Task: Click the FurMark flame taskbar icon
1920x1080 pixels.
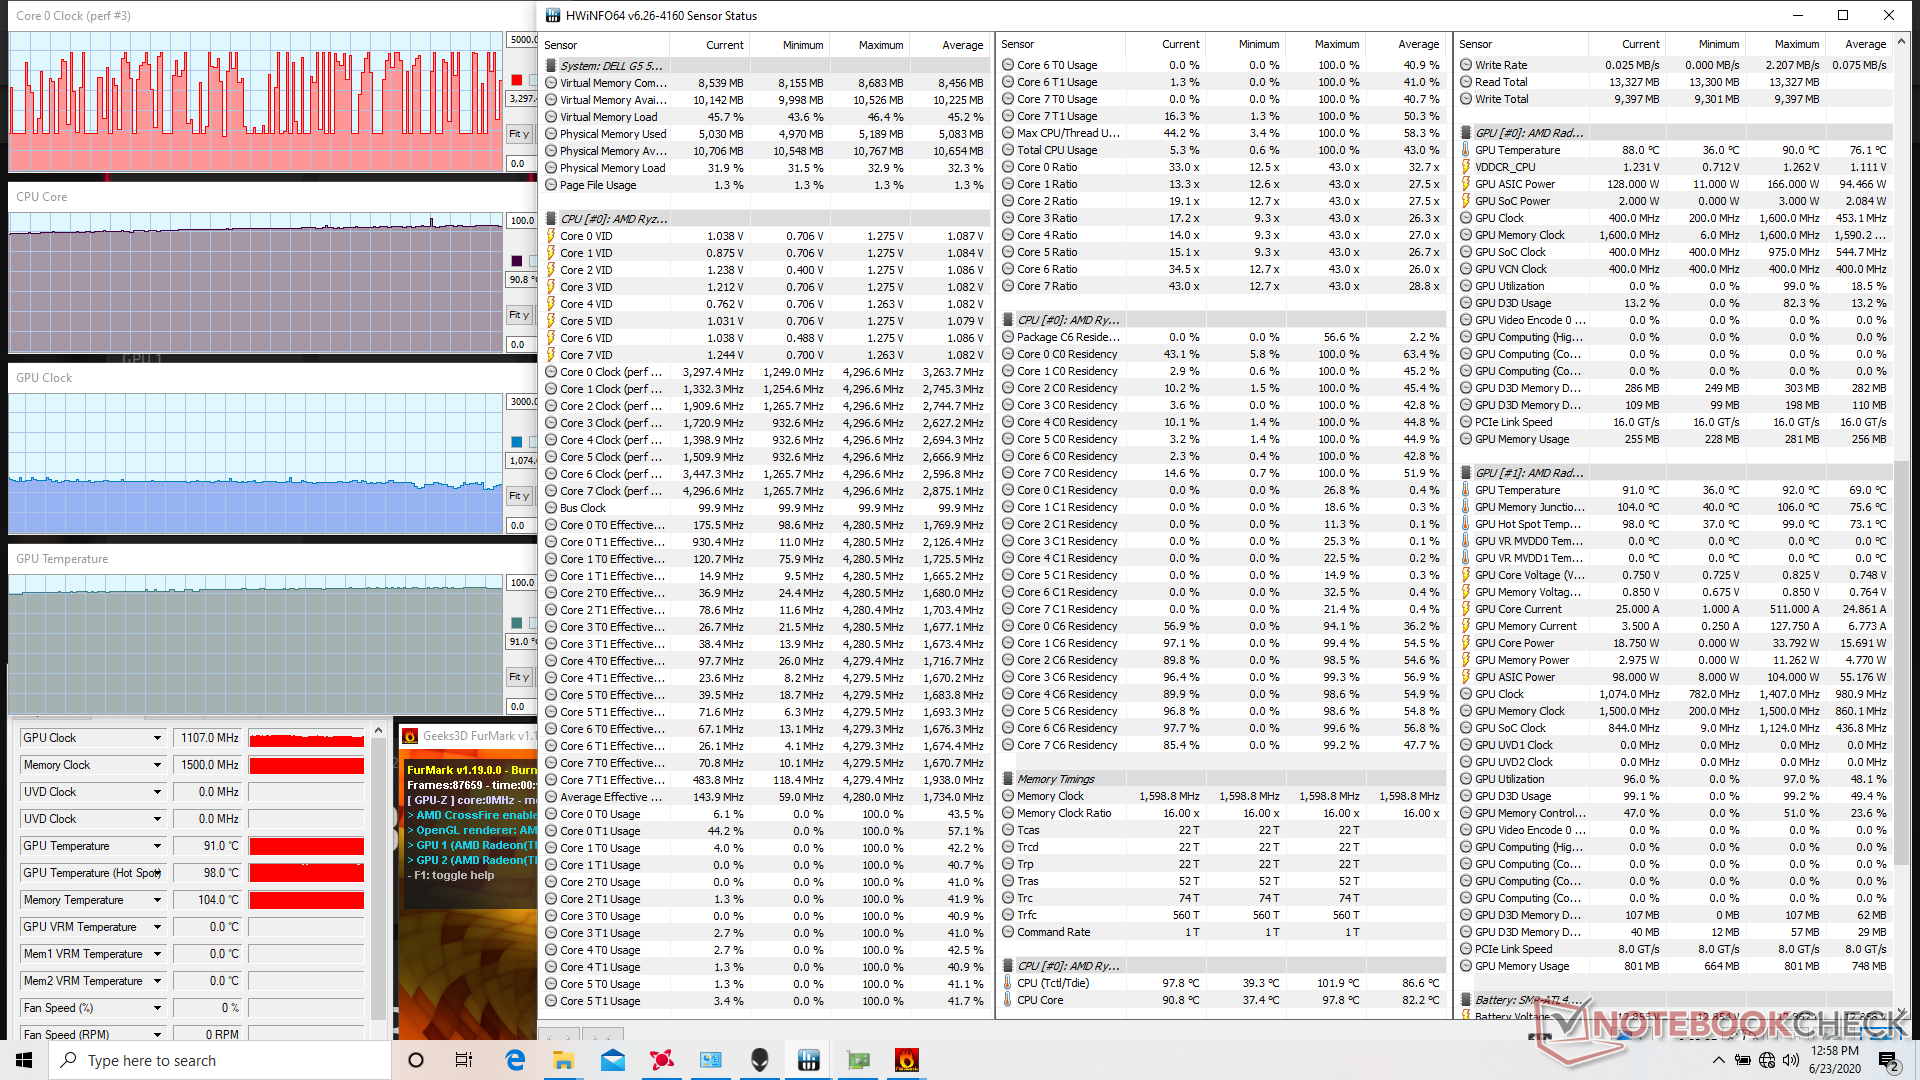Action: coord(906,1060)
